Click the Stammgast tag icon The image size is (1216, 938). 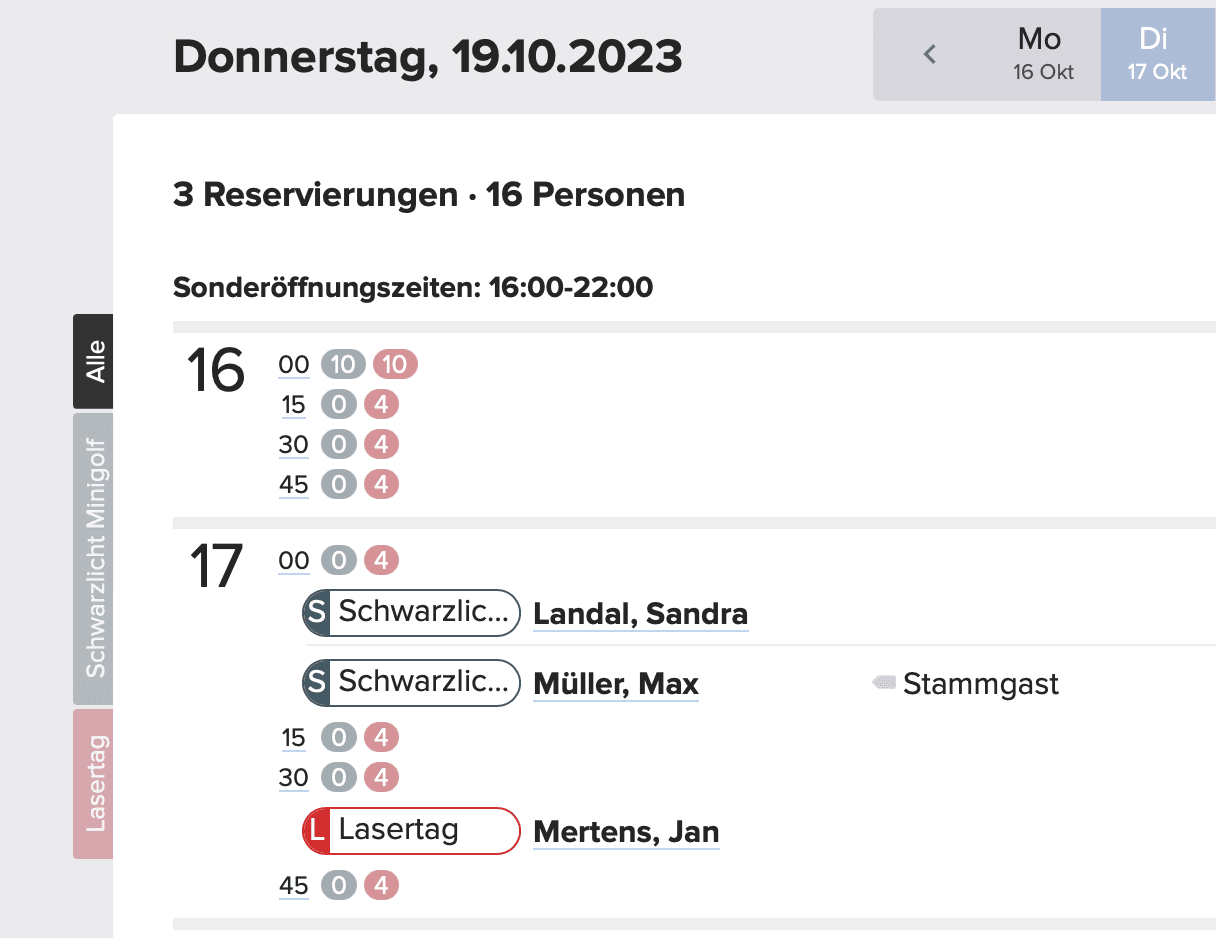884,683
